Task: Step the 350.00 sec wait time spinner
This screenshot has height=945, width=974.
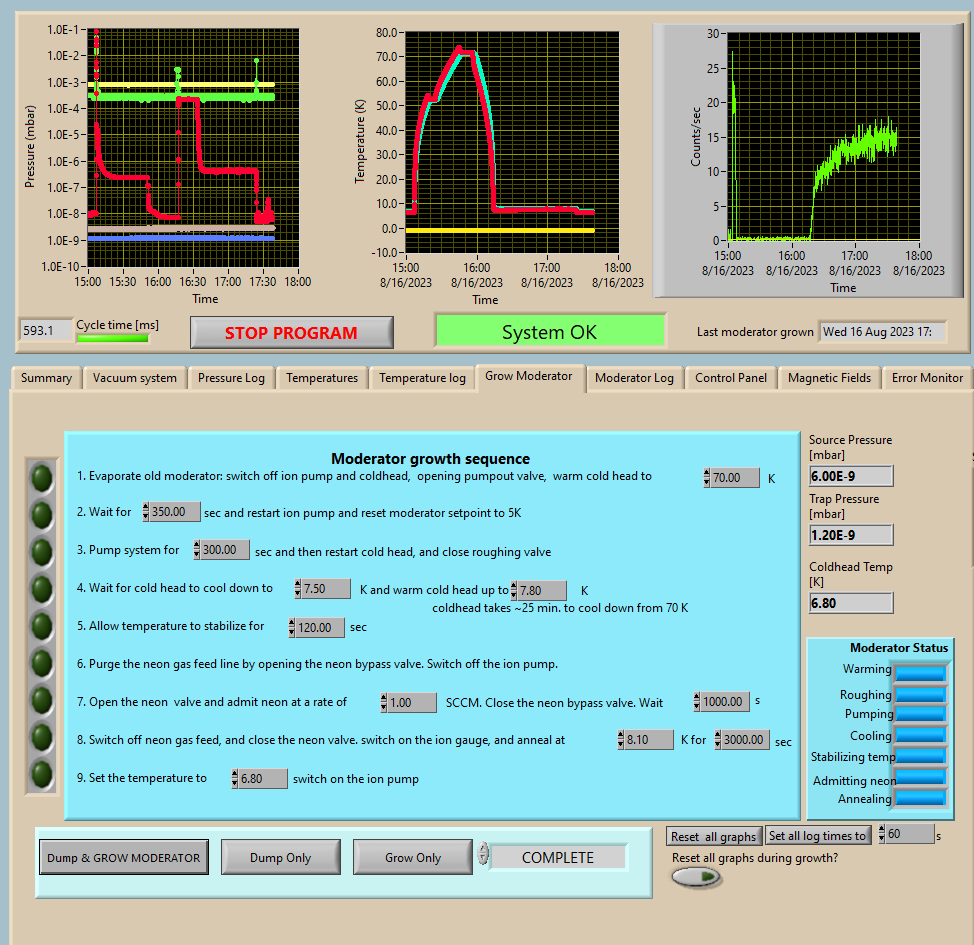Action: 145,512
